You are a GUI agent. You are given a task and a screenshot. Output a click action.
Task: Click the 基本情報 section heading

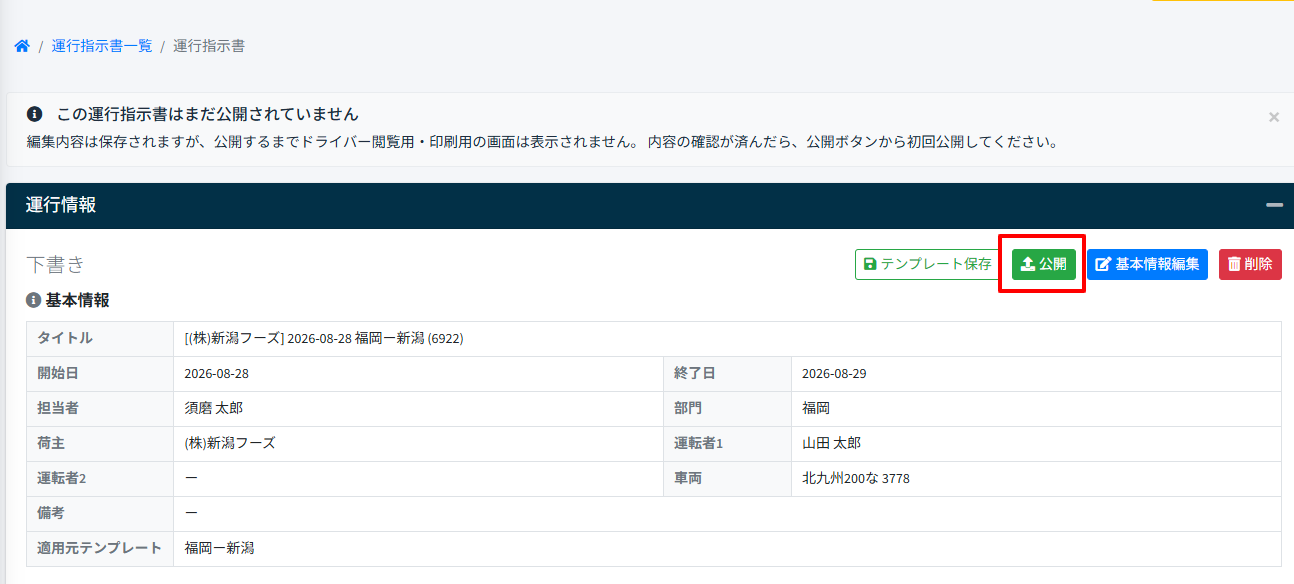(x=78, y=300)
